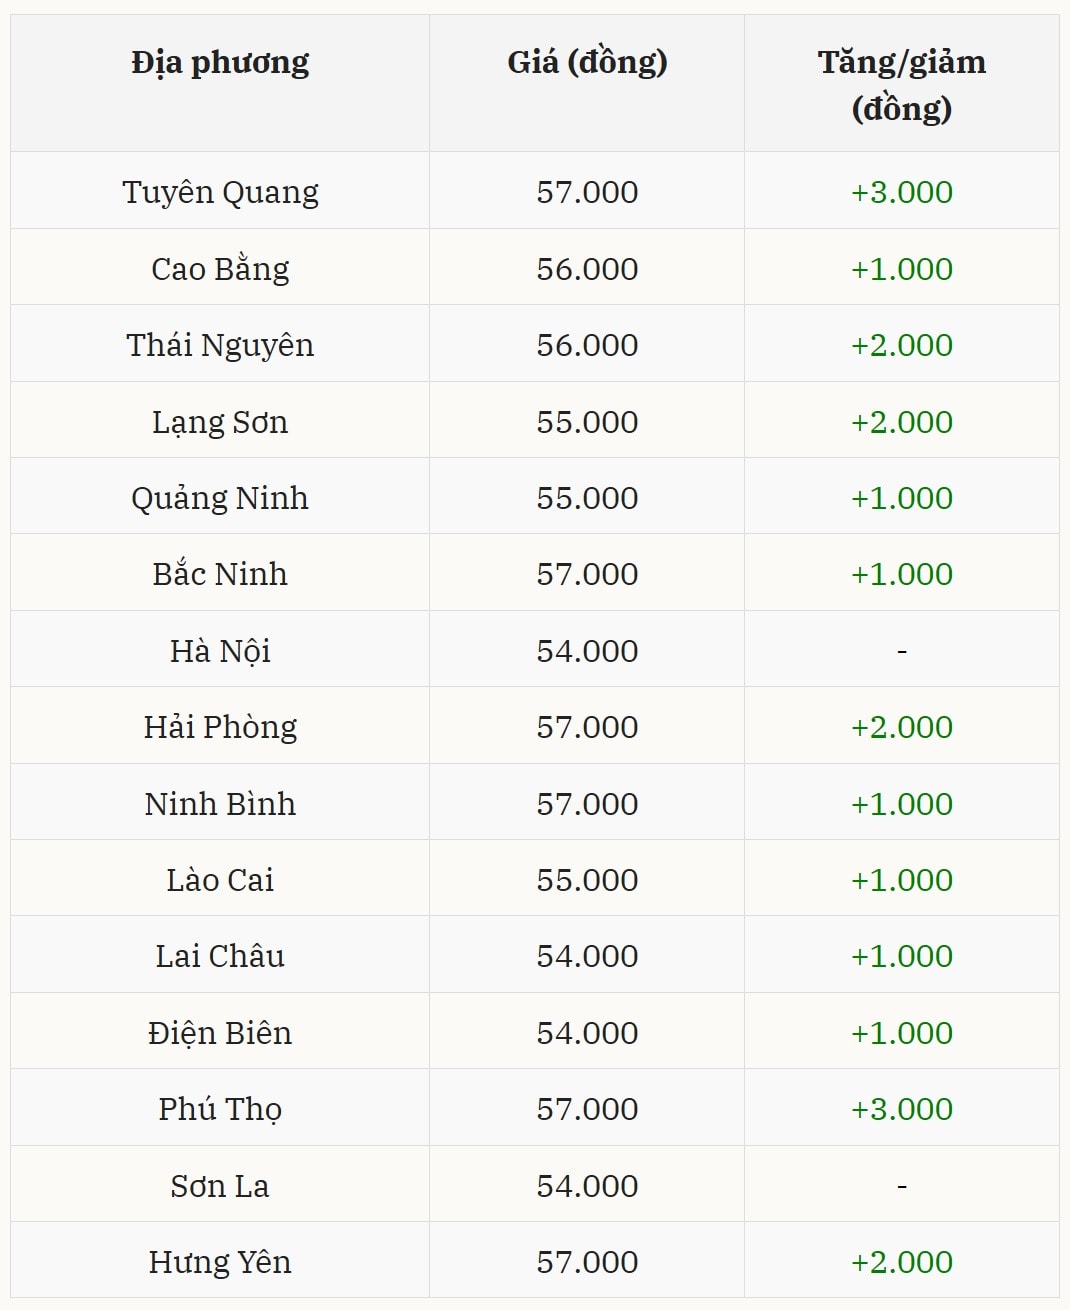Click the Cao Bằng location cell
Screen dimensions: 1070x1310
click(x=220, y=269)
